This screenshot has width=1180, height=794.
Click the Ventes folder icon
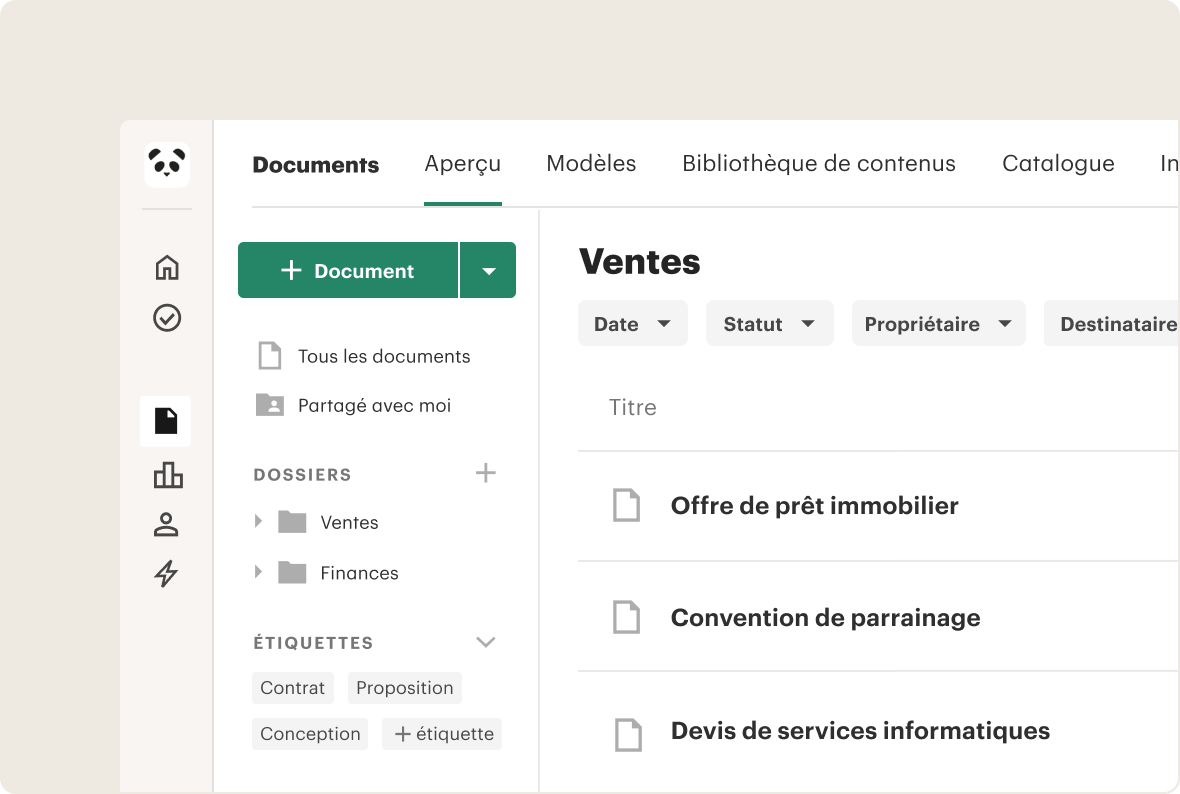coord(292,522)
